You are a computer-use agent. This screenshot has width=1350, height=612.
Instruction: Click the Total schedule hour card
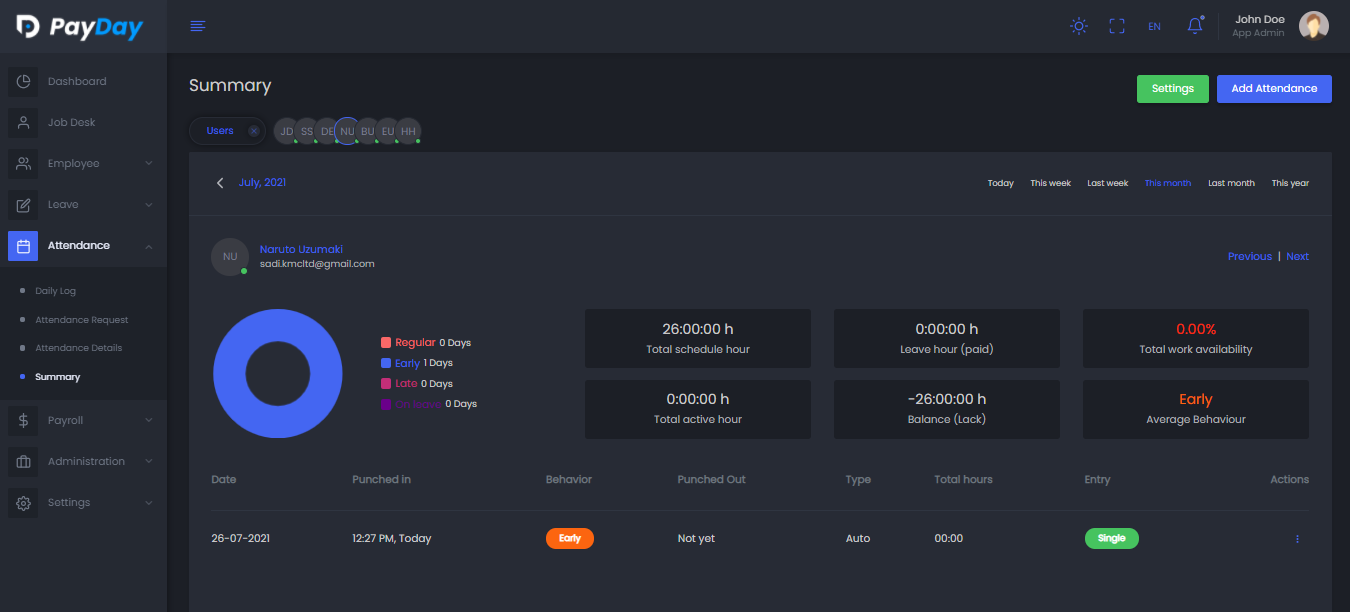tap(698, 338)
